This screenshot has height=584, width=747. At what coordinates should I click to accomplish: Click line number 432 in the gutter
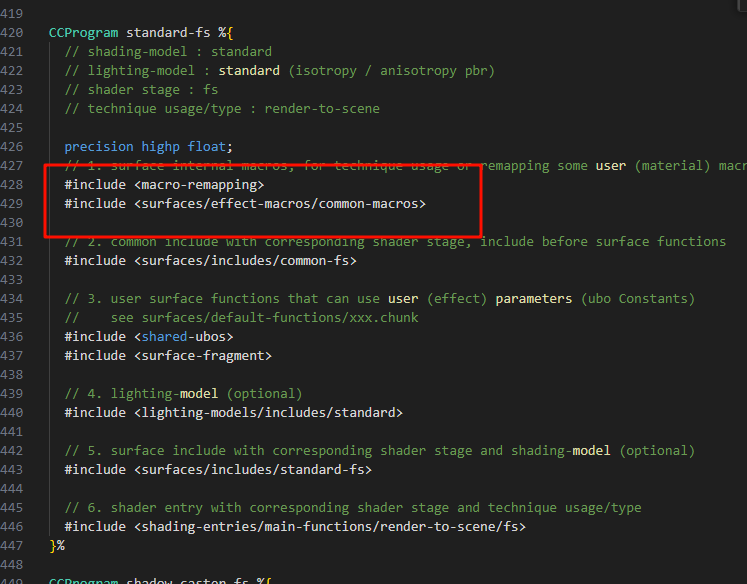pyautogui.click(x=12, y=260)
